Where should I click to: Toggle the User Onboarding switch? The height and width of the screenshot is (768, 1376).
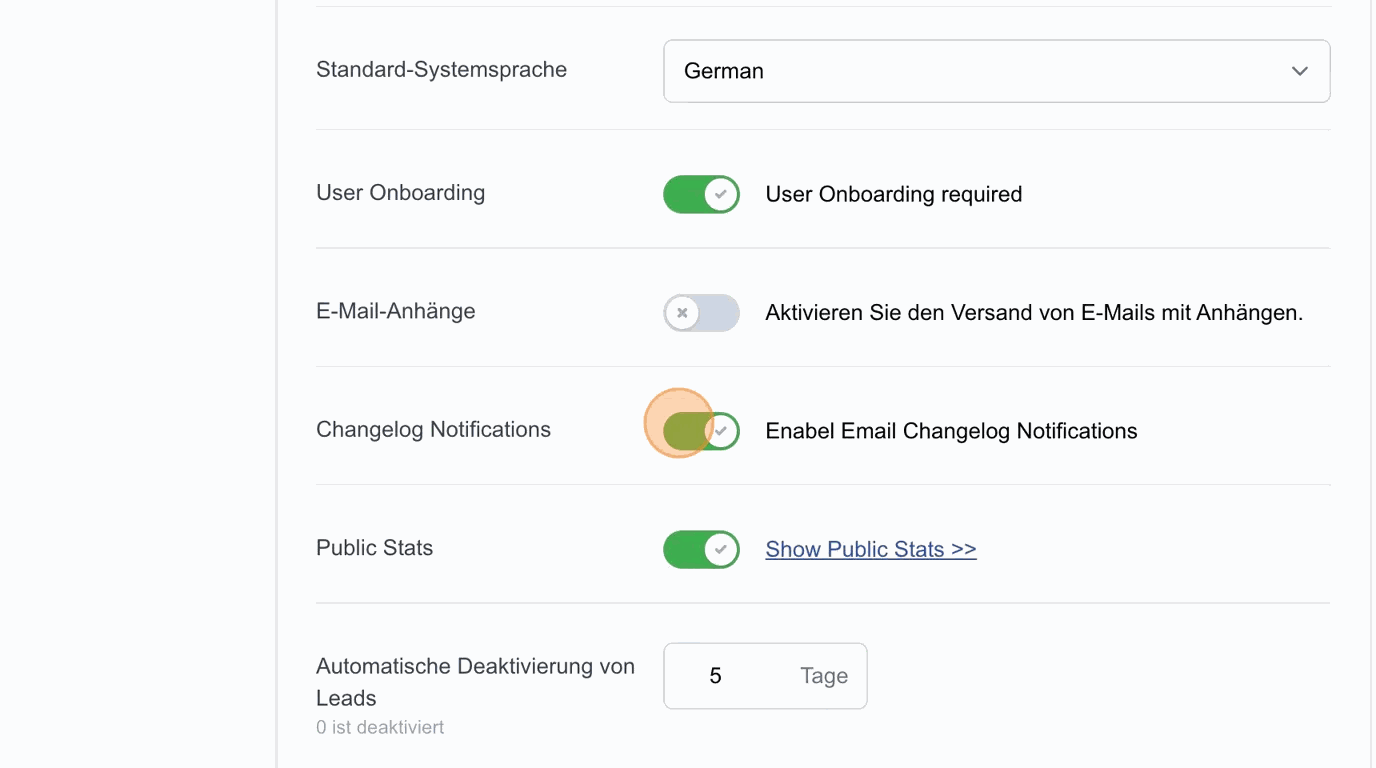pos(701,194)
